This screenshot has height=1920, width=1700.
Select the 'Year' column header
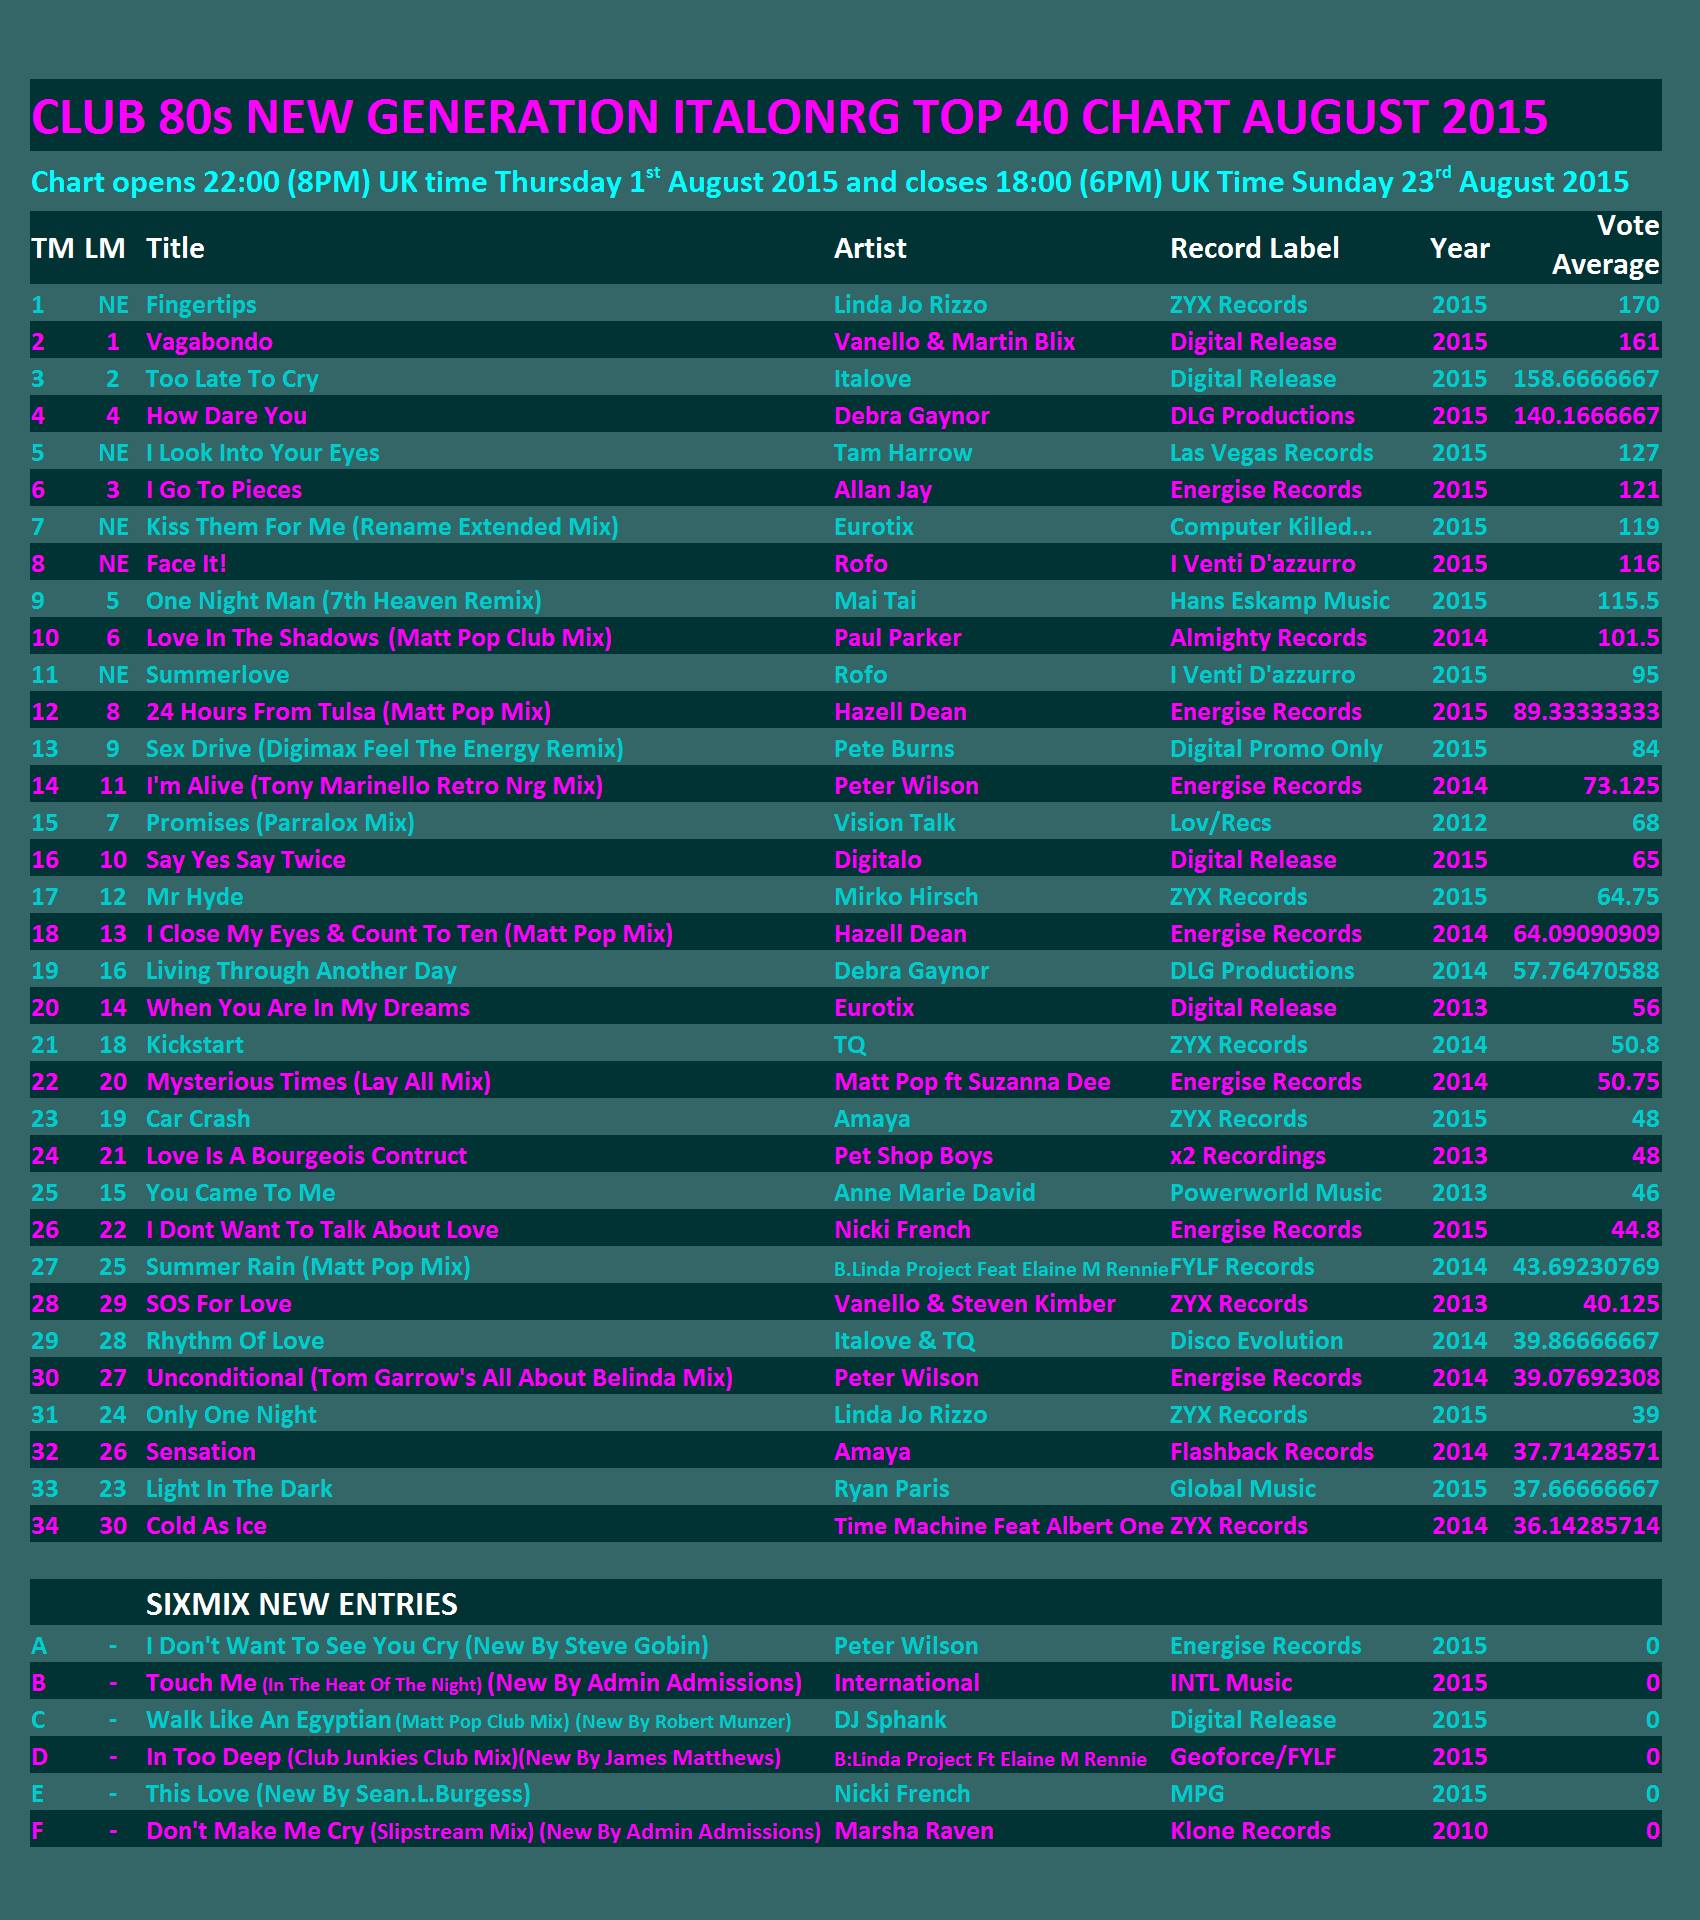[1459, 248]
